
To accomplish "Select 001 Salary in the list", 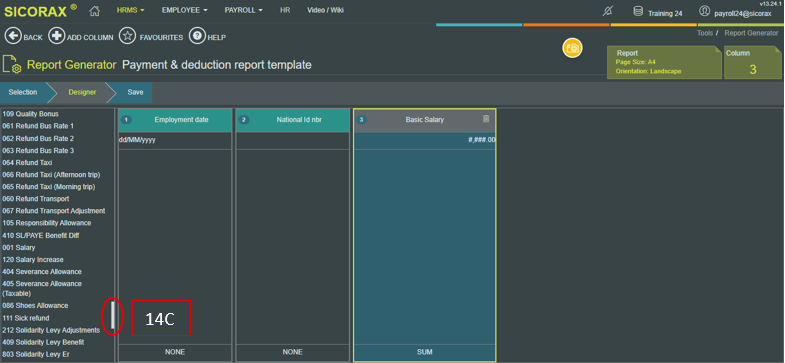I will pos(19,248).
